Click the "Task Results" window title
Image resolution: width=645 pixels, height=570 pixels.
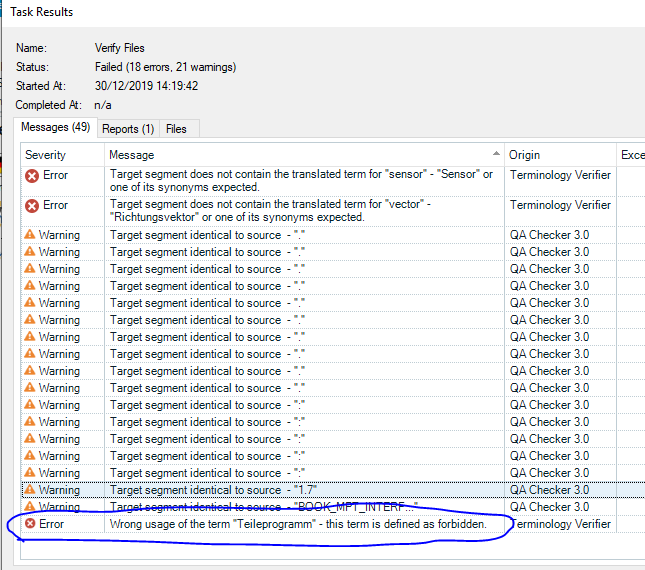coord(42,12)
